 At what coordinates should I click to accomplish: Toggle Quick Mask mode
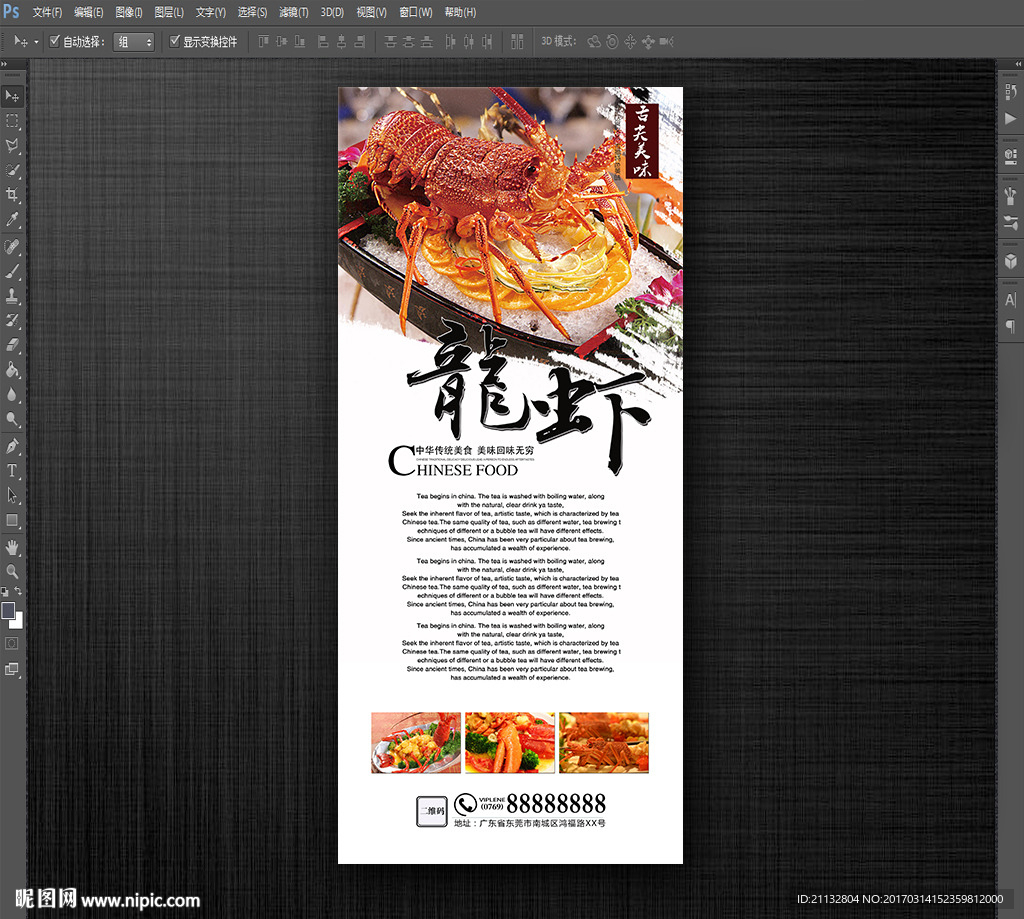[x=12, y=643]
